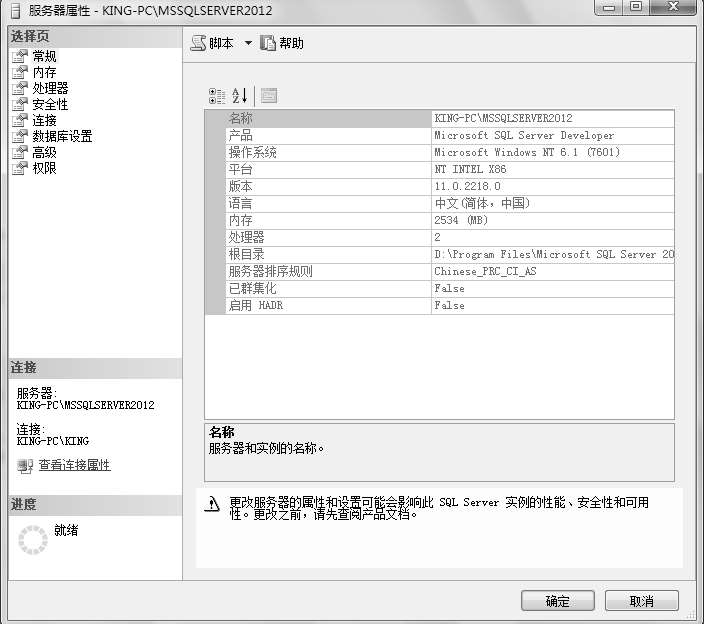Open the 脚本 dropdown arrow
This screenshot has height=624, width=704.
(248, 43)
